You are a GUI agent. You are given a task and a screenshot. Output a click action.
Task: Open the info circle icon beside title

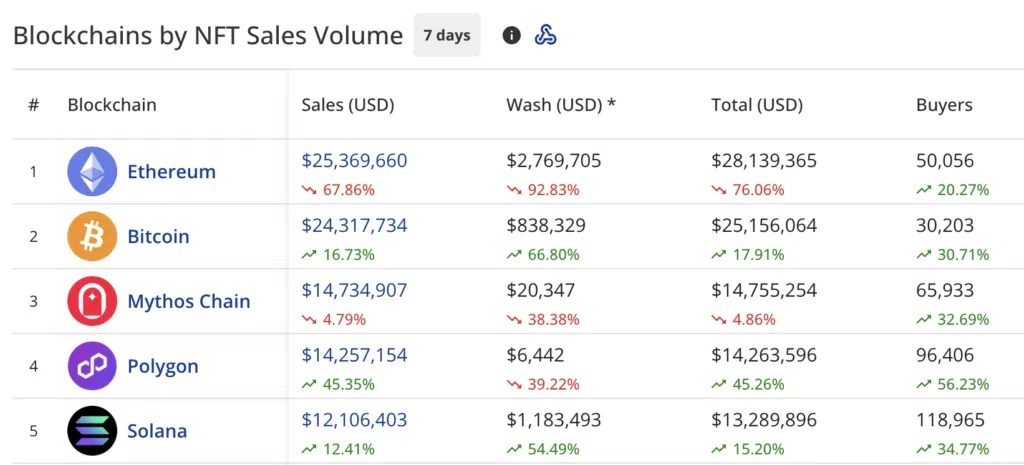click(x=511, y=36)
